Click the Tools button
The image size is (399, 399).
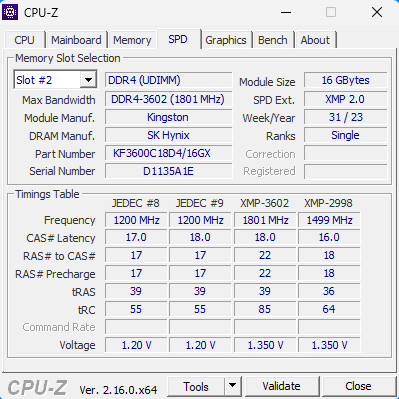196,386
